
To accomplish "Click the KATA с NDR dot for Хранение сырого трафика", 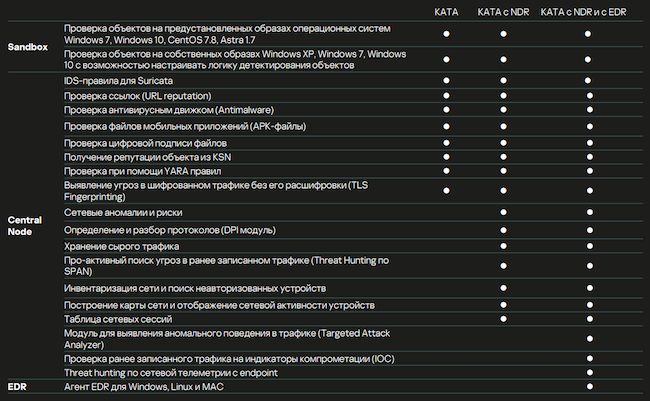I will tap(503, 245).
